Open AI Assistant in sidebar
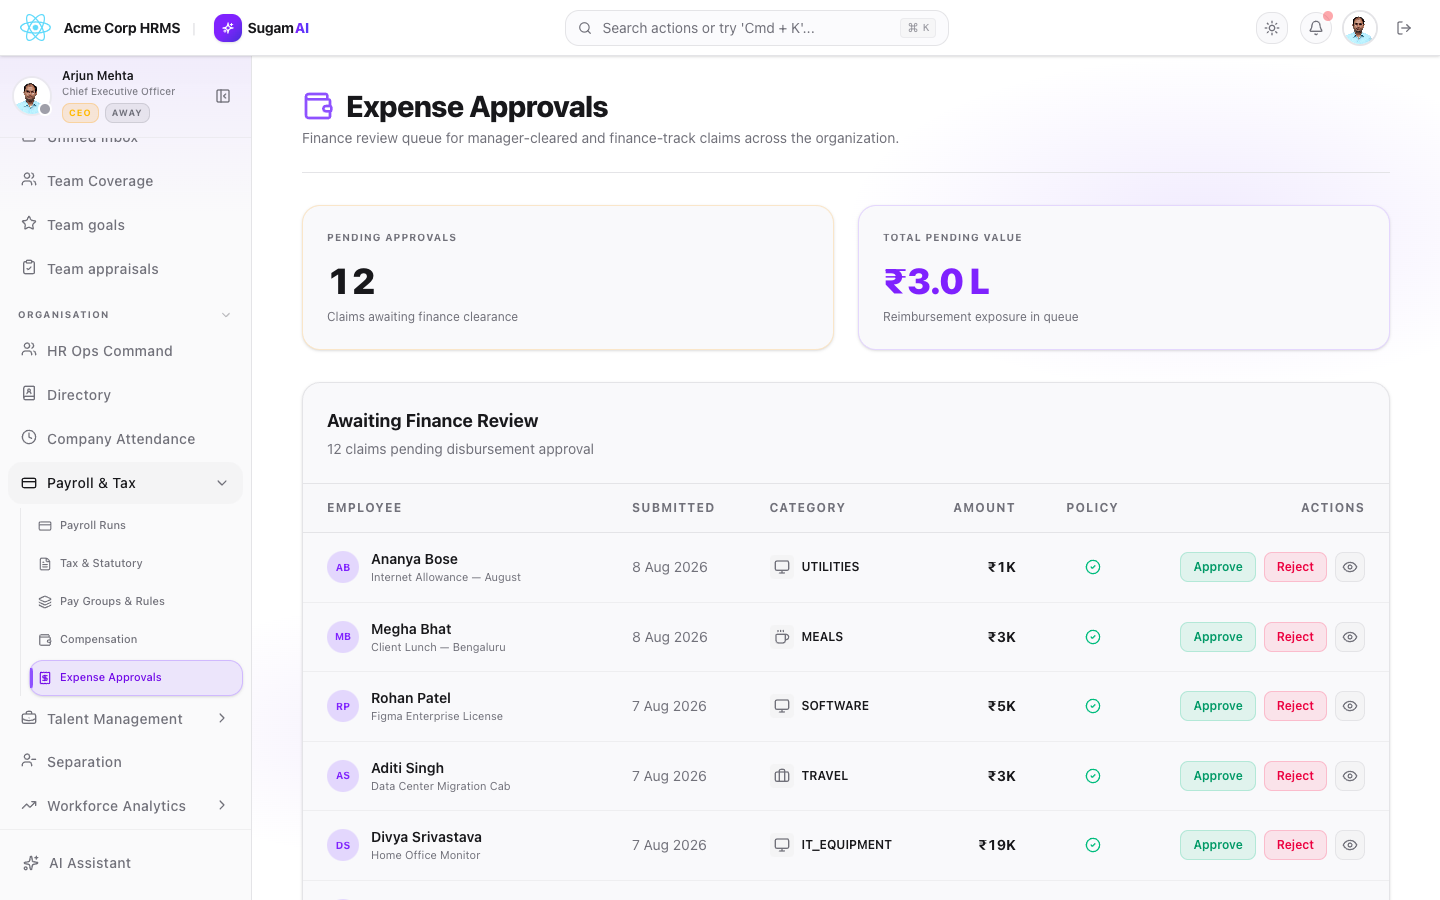The width and height of the screenshot is (1440, 900). coord(125,863)
